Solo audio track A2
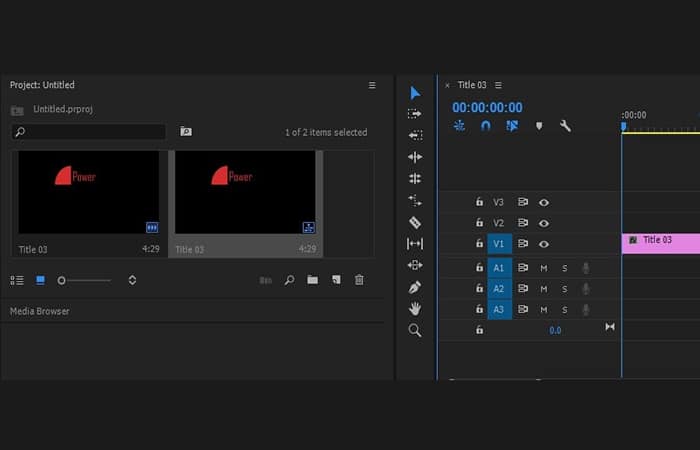 point(564,289)
